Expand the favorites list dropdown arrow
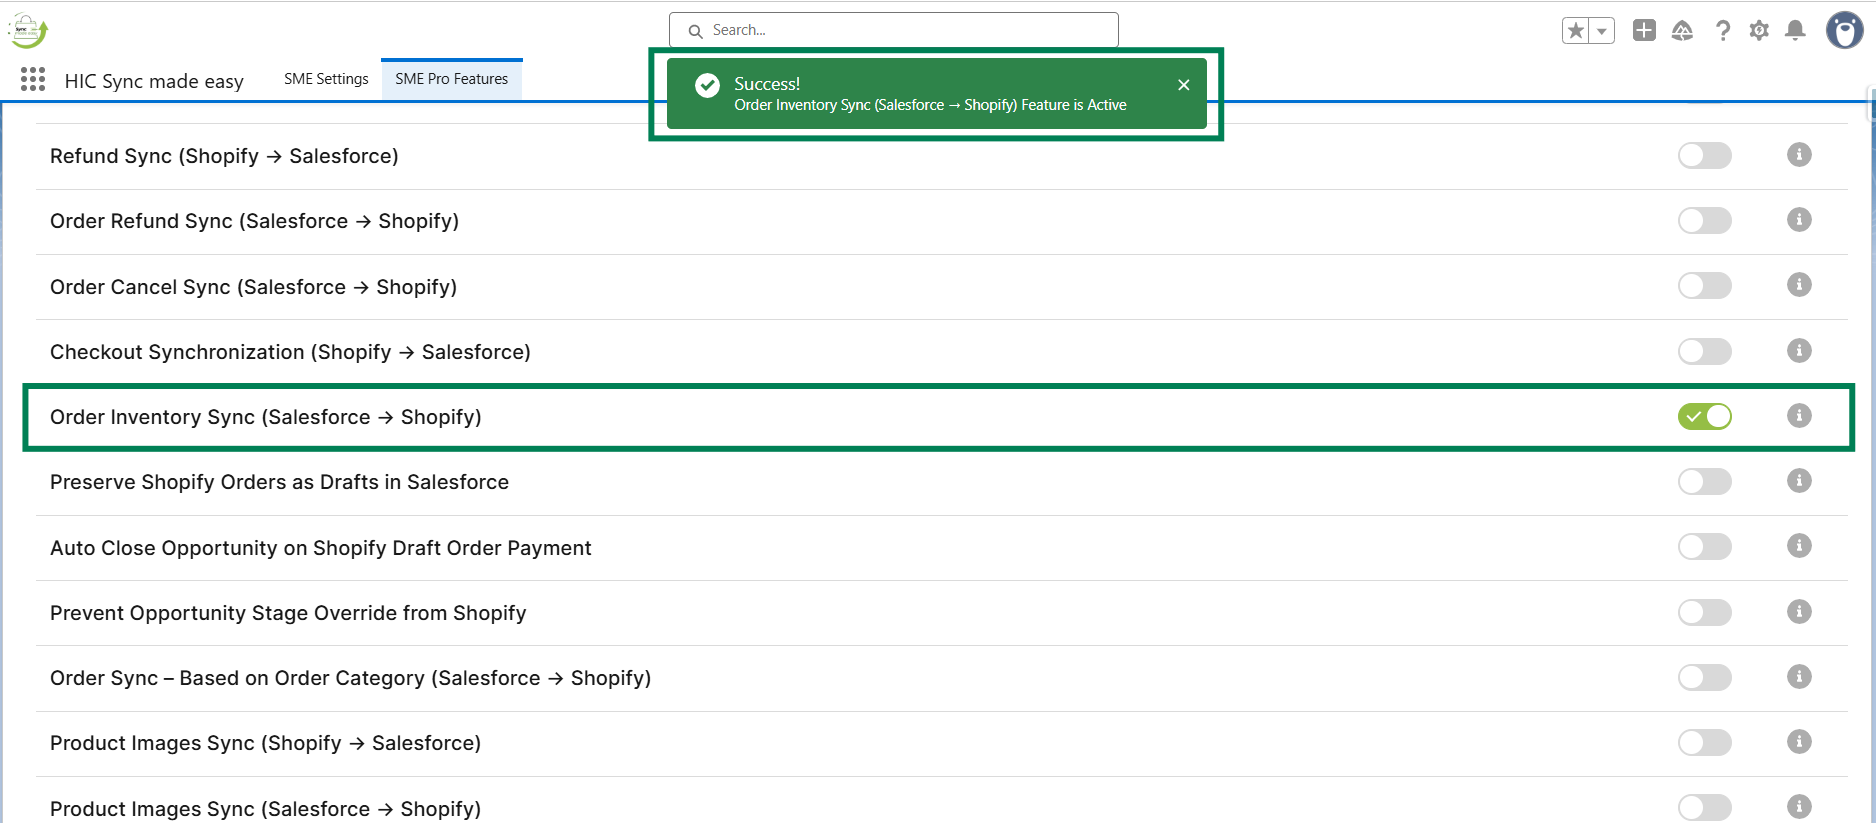1876x823 pixels. tap(1602, 31)
